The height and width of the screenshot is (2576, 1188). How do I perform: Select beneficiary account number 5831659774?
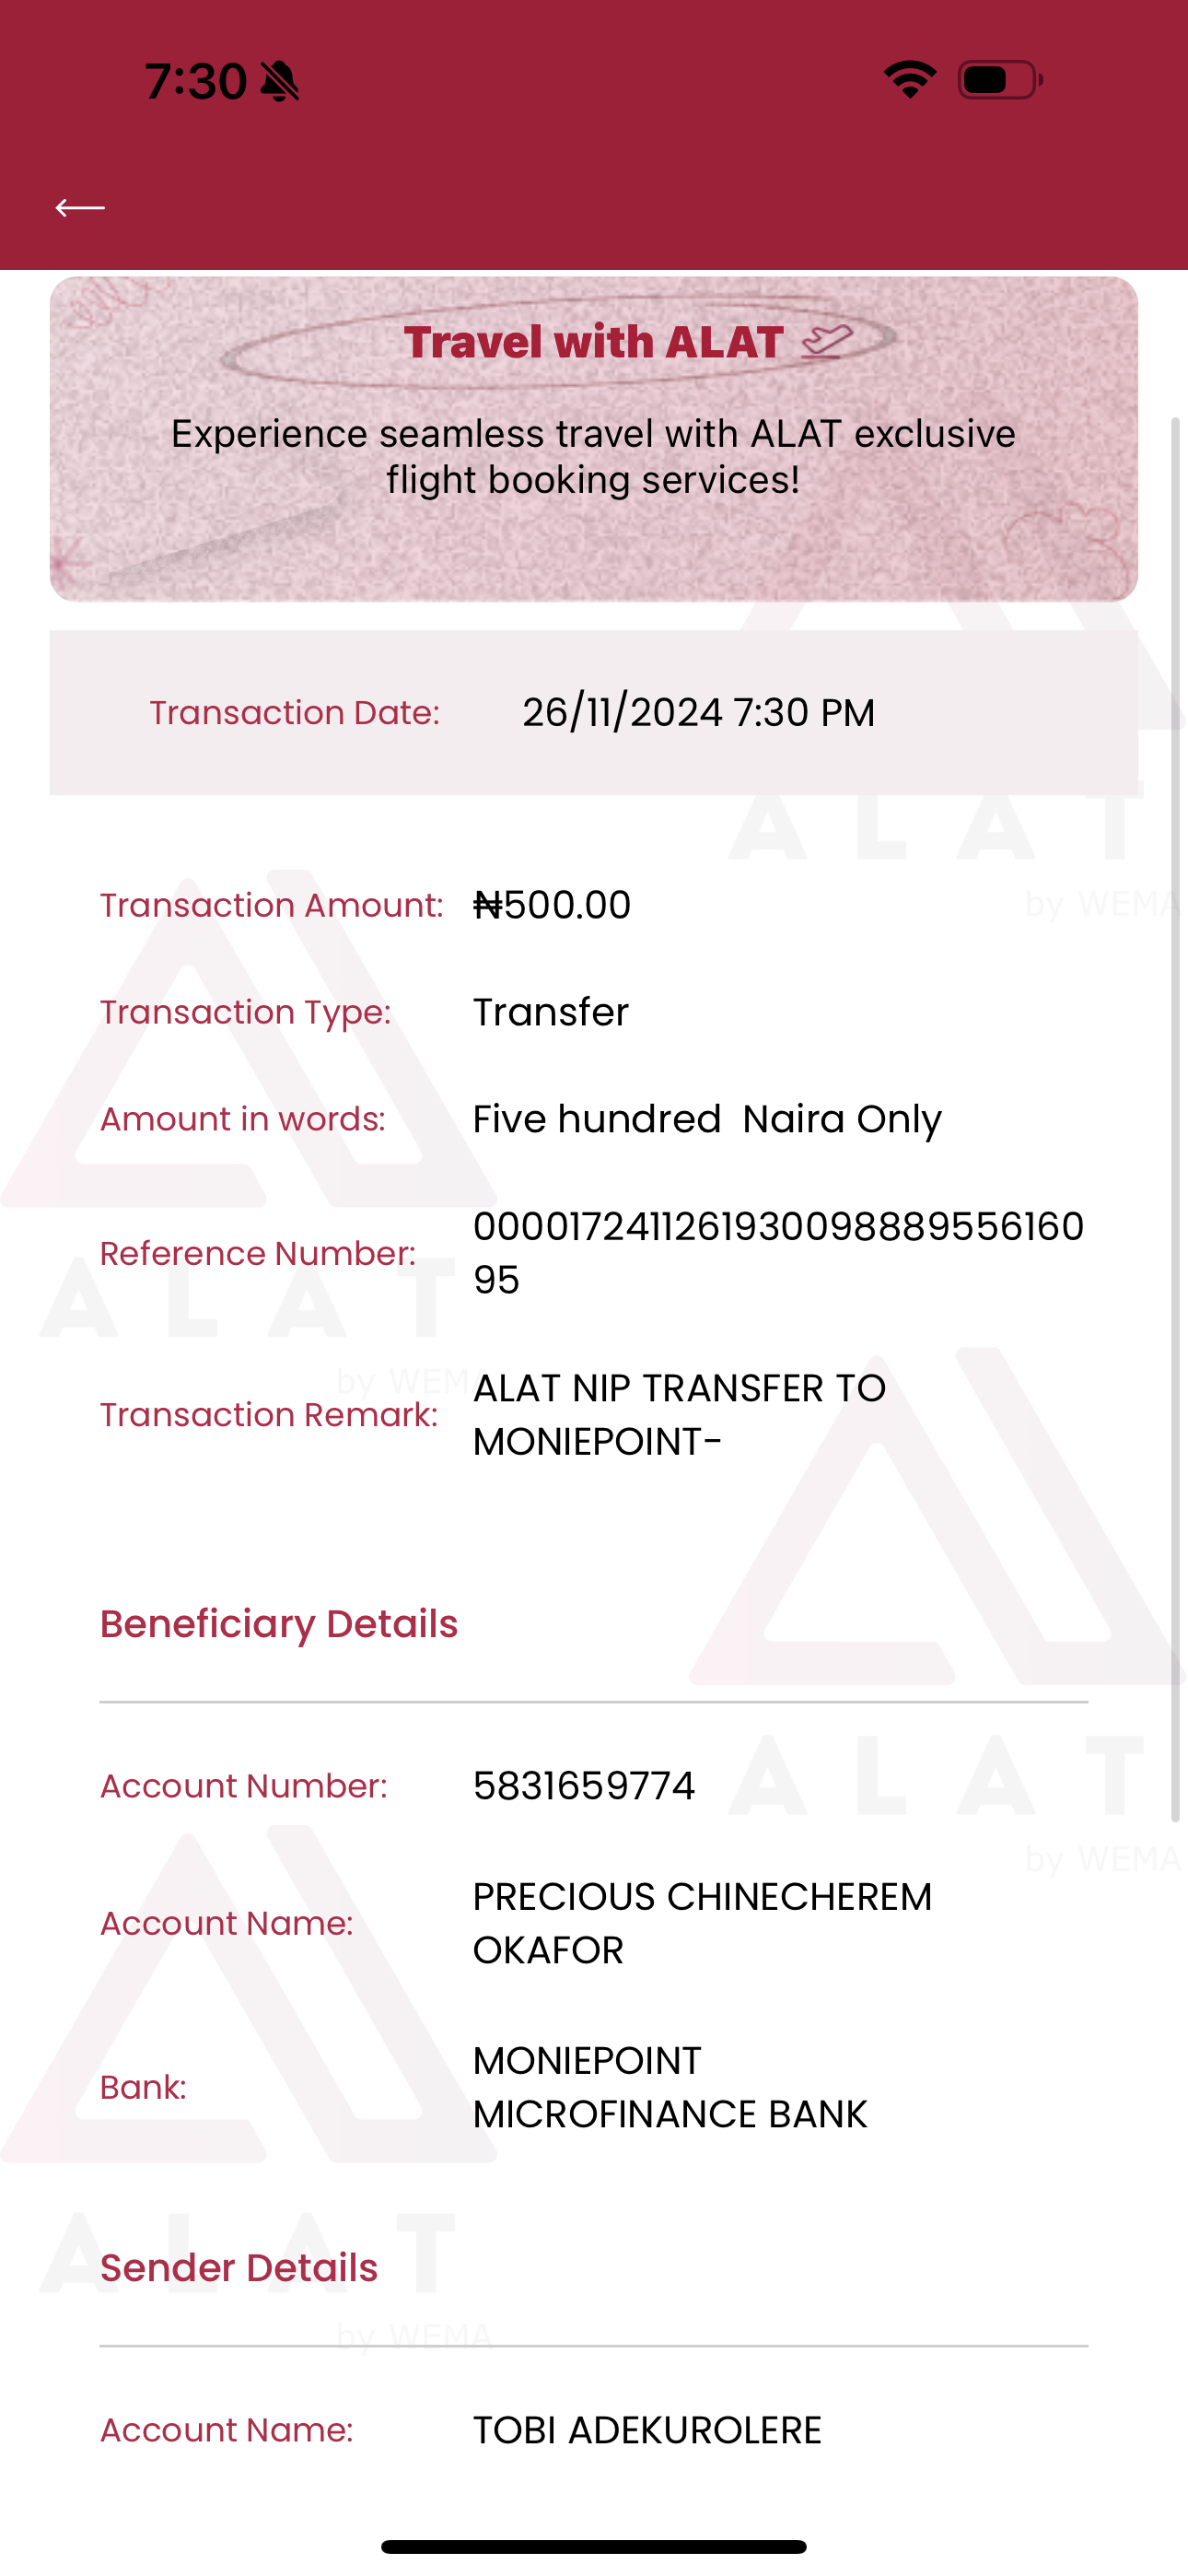pyautogui.click(x=584, y=1786)
